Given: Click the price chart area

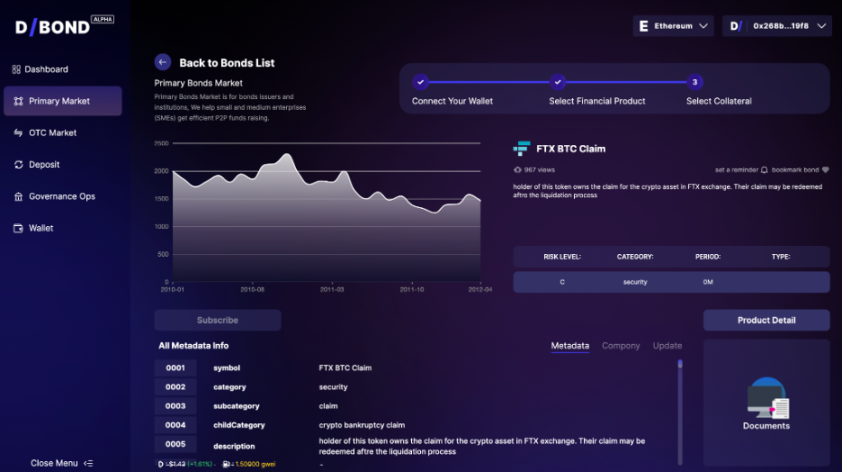Looking at the screenshot, I should point(326,212).
